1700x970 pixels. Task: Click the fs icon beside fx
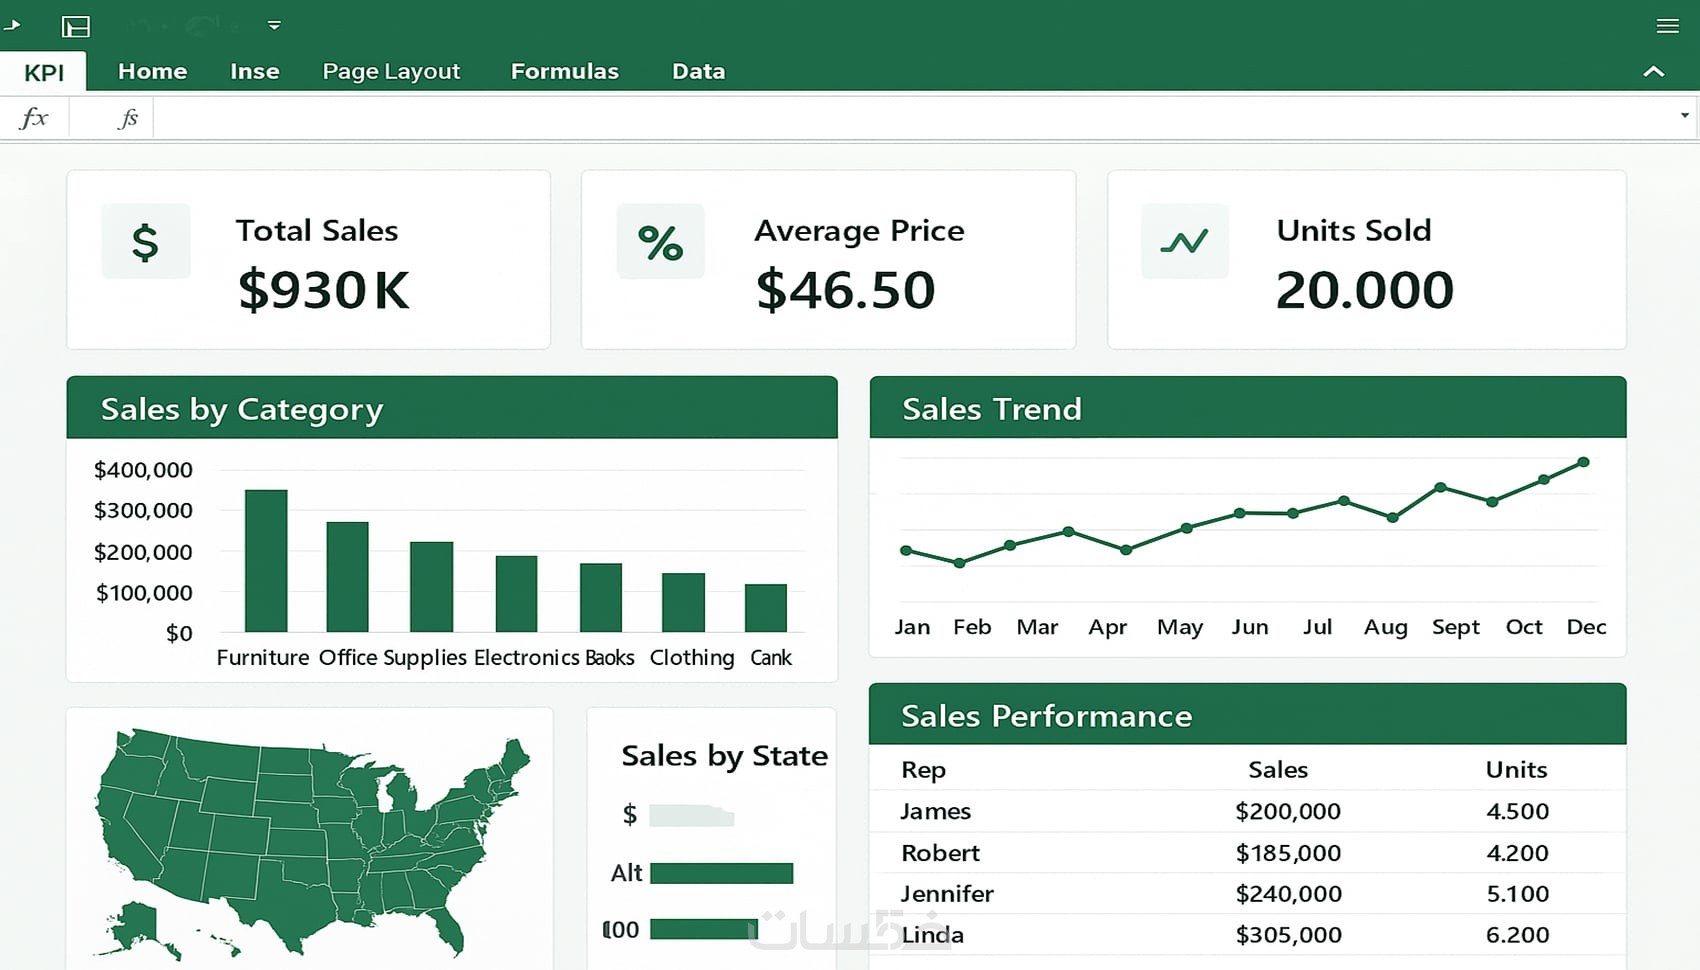click(128, 118)
